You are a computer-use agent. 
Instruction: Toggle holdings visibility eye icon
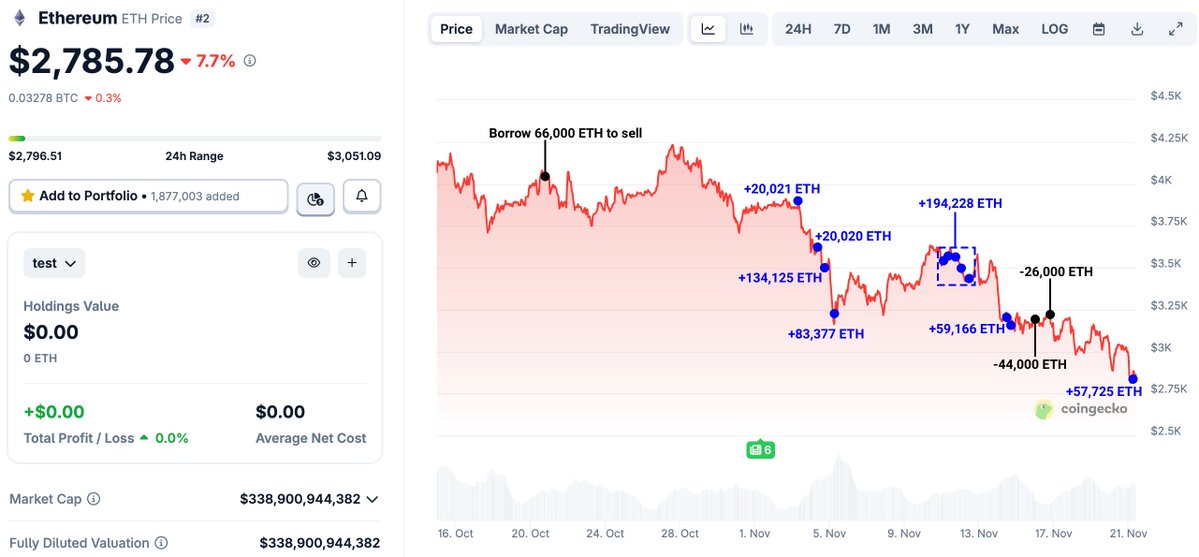(x=314, y=263)
